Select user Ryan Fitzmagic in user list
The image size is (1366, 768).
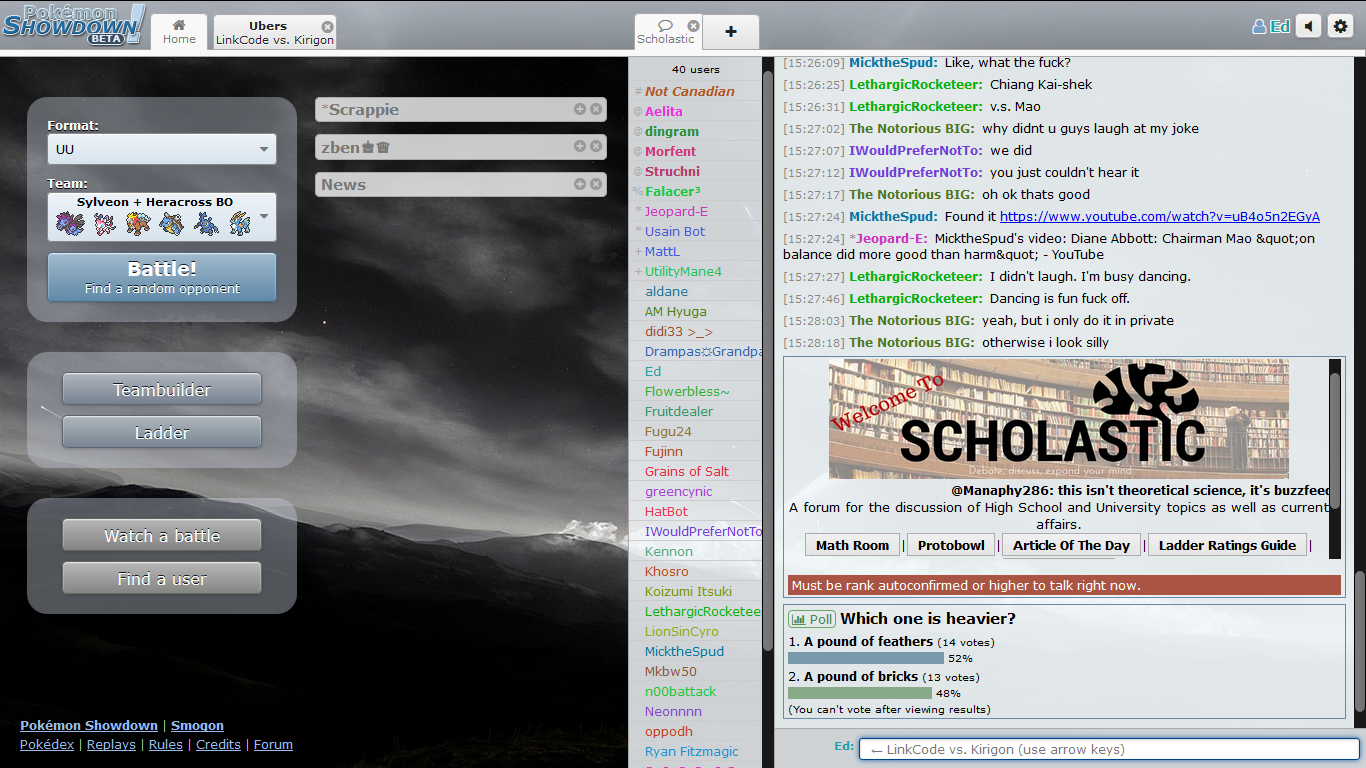point(695,751)
